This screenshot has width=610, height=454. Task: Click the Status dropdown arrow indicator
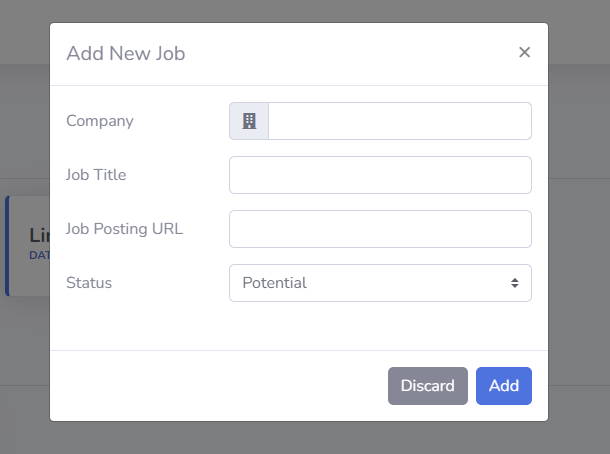pyautogui.click(x=515, y=283)
